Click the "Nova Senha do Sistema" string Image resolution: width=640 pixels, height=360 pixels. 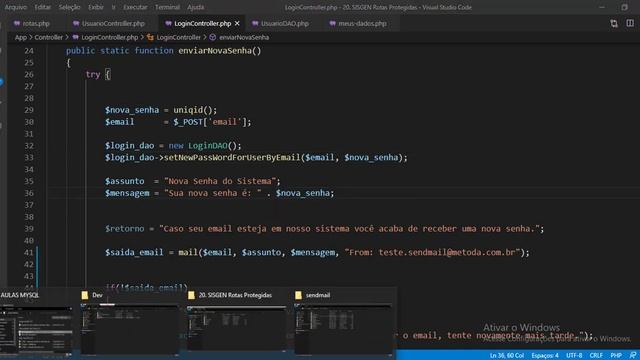(220, 181)
